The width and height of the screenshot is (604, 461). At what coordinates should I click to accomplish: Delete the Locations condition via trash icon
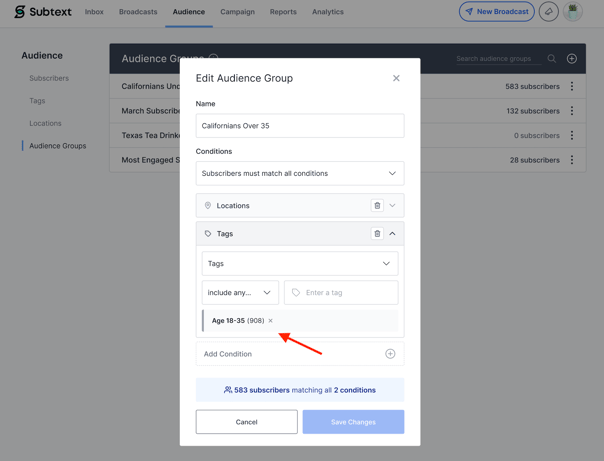pyautogui.click(x=377, y=206)
